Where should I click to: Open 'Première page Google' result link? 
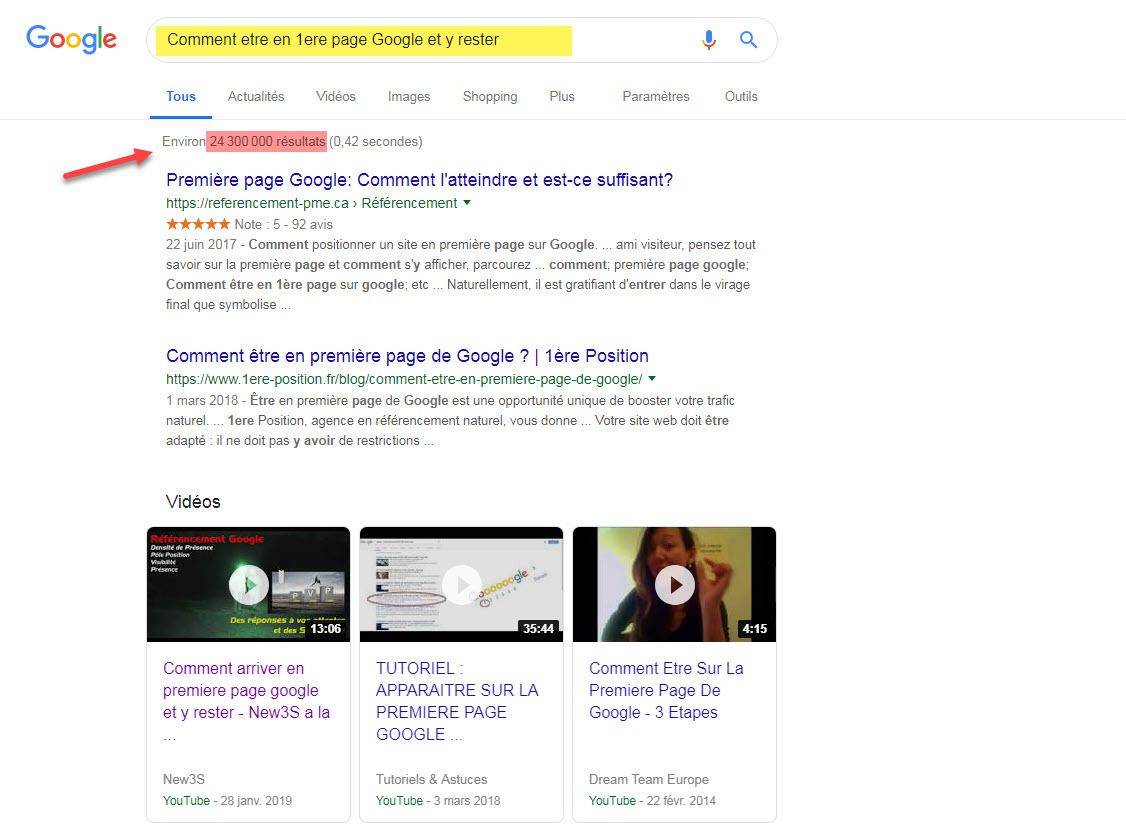(419, 180)
